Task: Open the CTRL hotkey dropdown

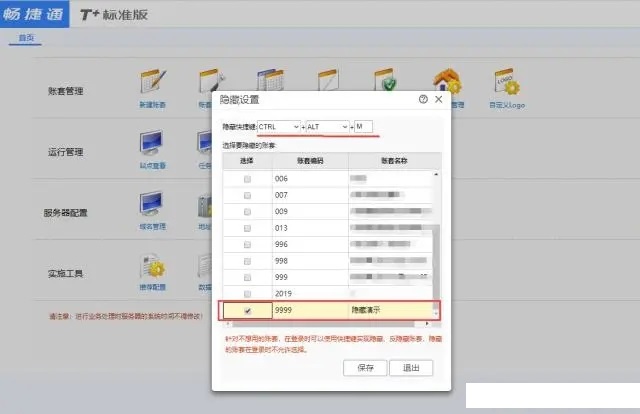Action: 279,127
